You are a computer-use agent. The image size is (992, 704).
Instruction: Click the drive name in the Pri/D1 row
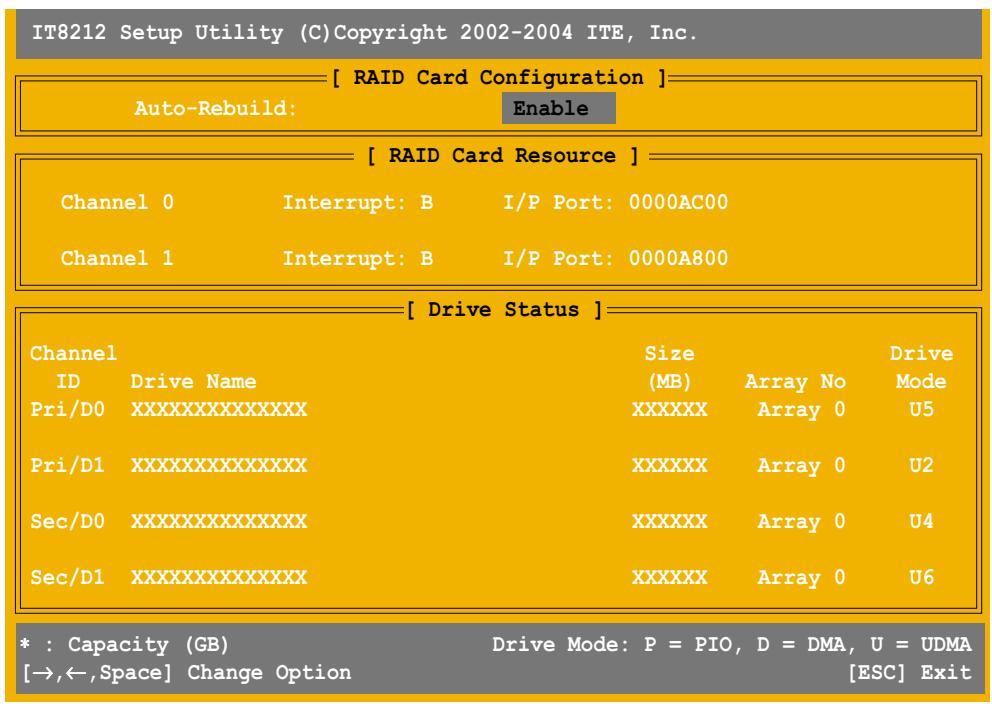219,466
